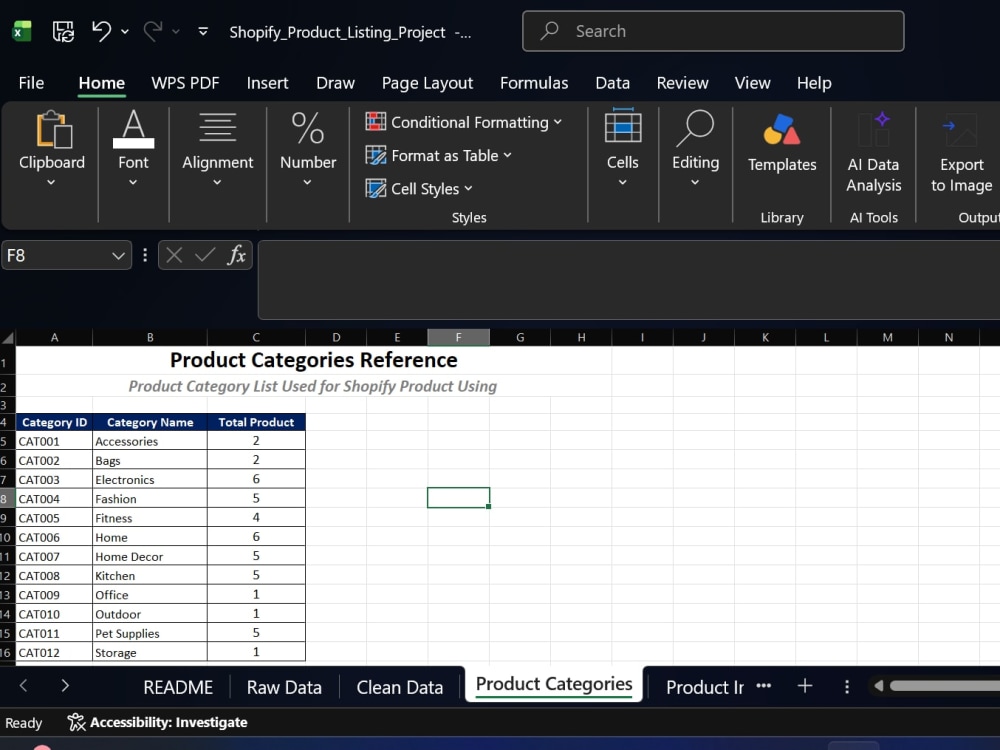
Task: Open the Insert Function fx dialog
Action: [x=237, y=255]
